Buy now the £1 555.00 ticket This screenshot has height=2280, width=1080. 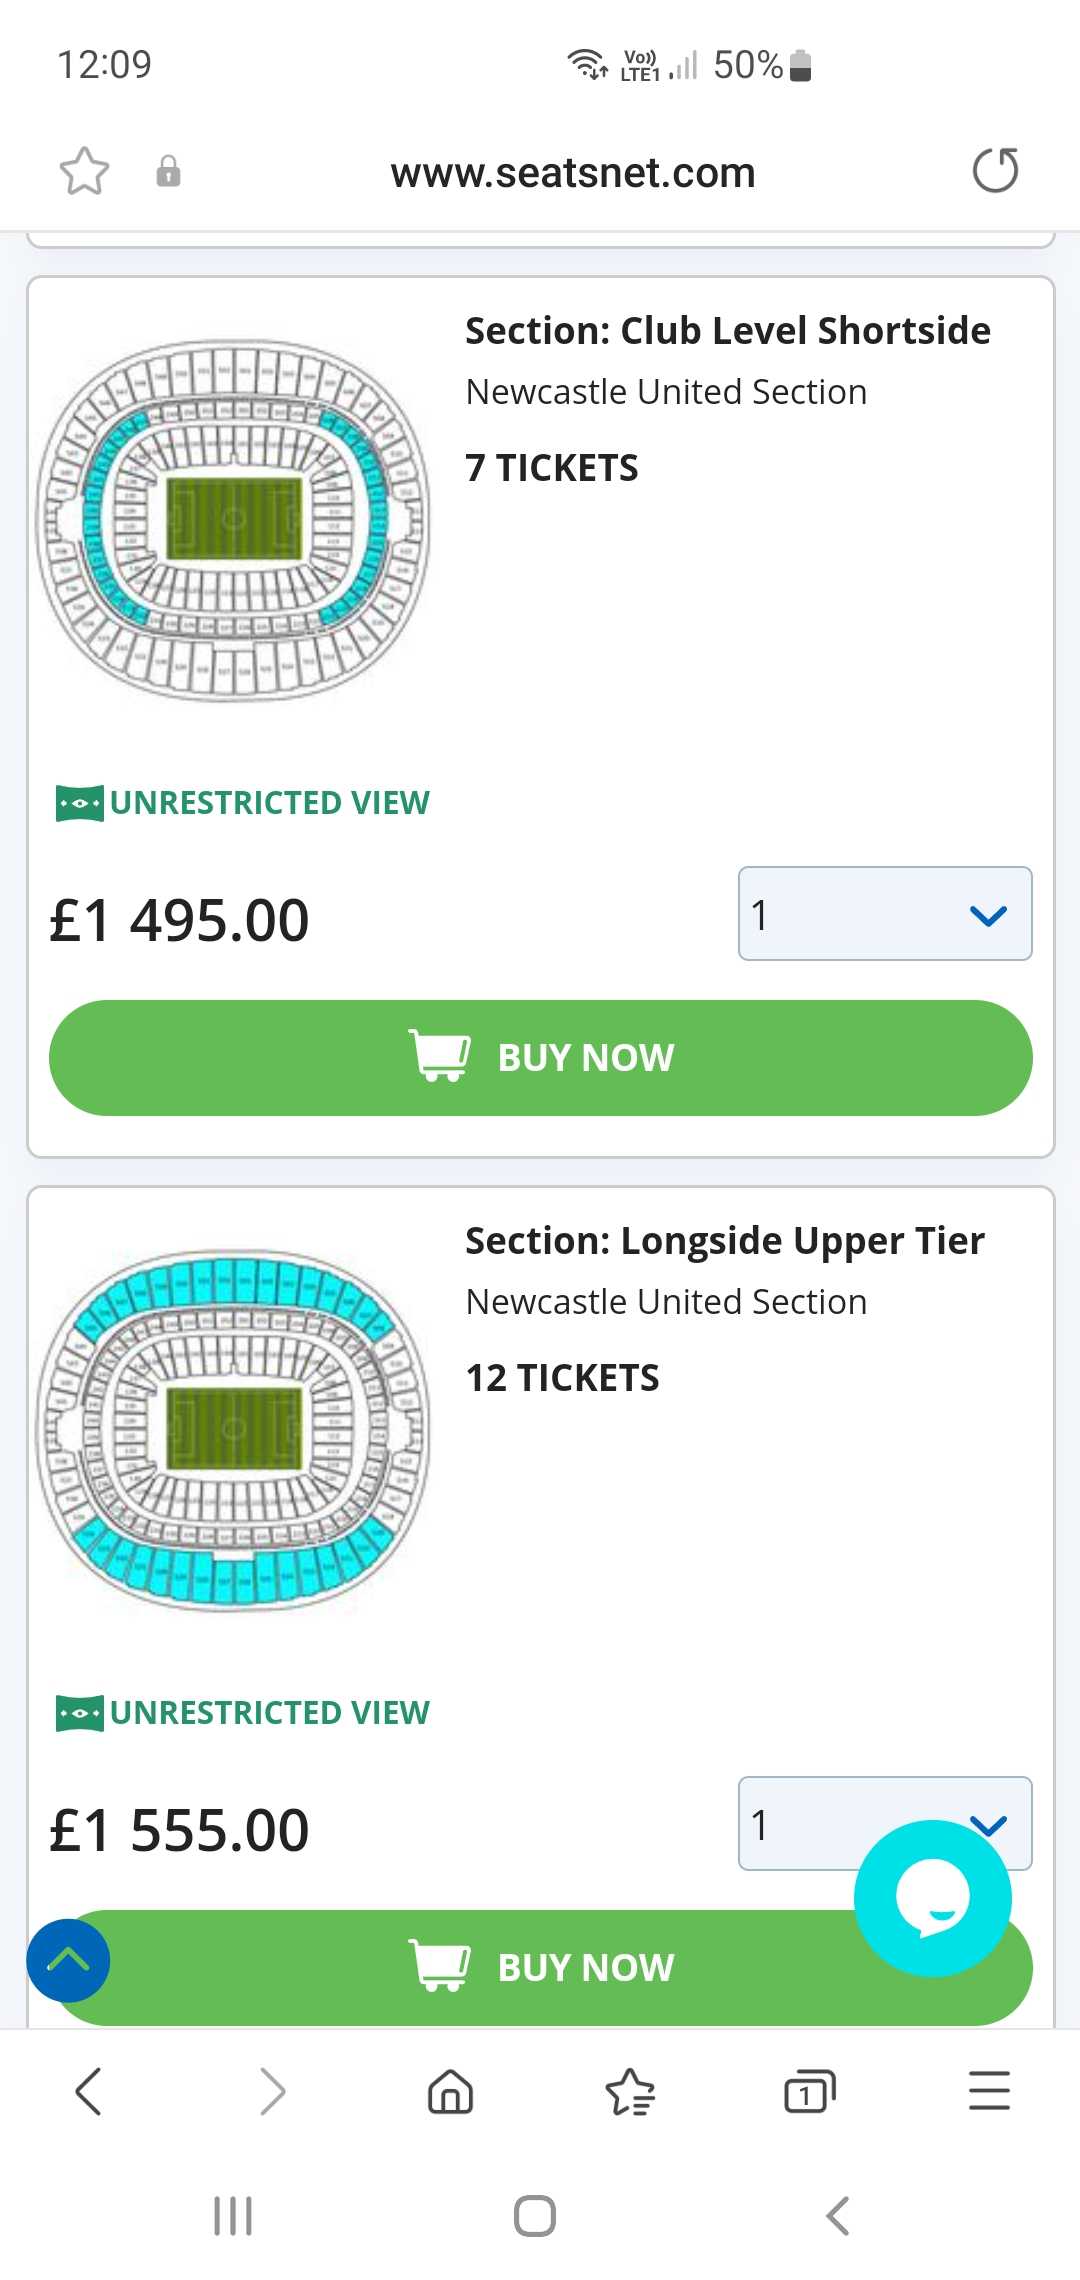(540, 1967)
